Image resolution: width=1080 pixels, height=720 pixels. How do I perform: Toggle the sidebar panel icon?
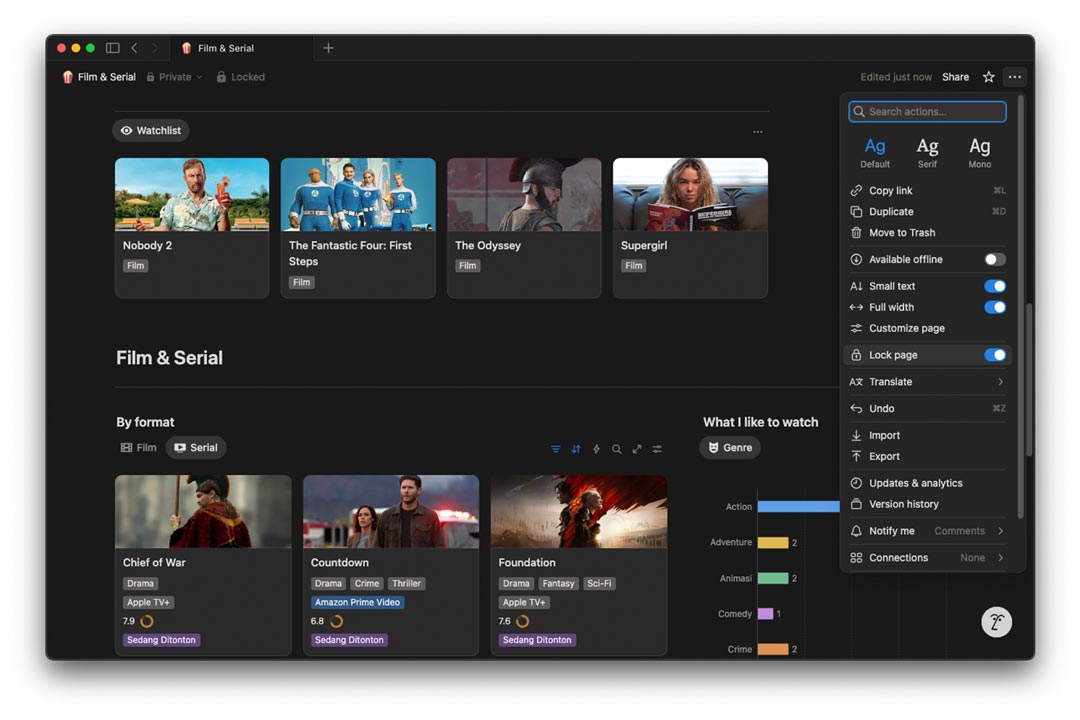[x=112, y=48]
